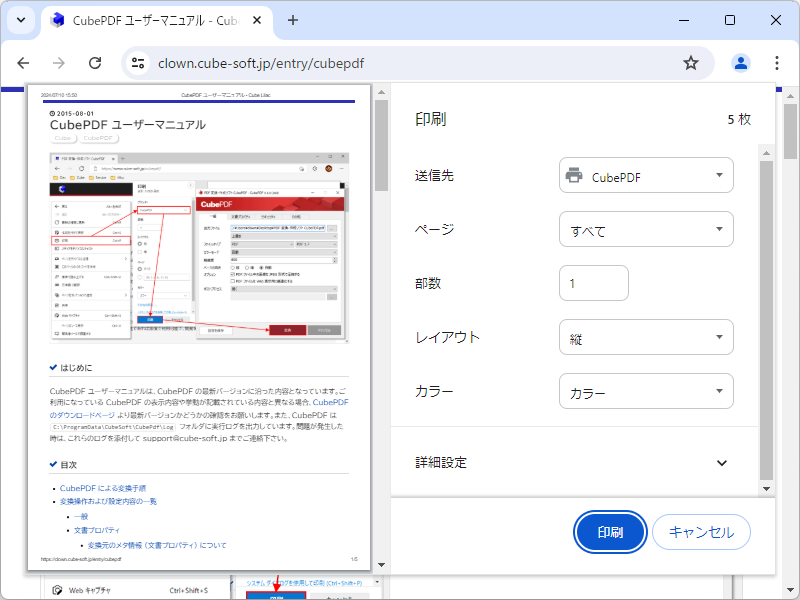Bookmark this page with the star icon

point(691,62)
